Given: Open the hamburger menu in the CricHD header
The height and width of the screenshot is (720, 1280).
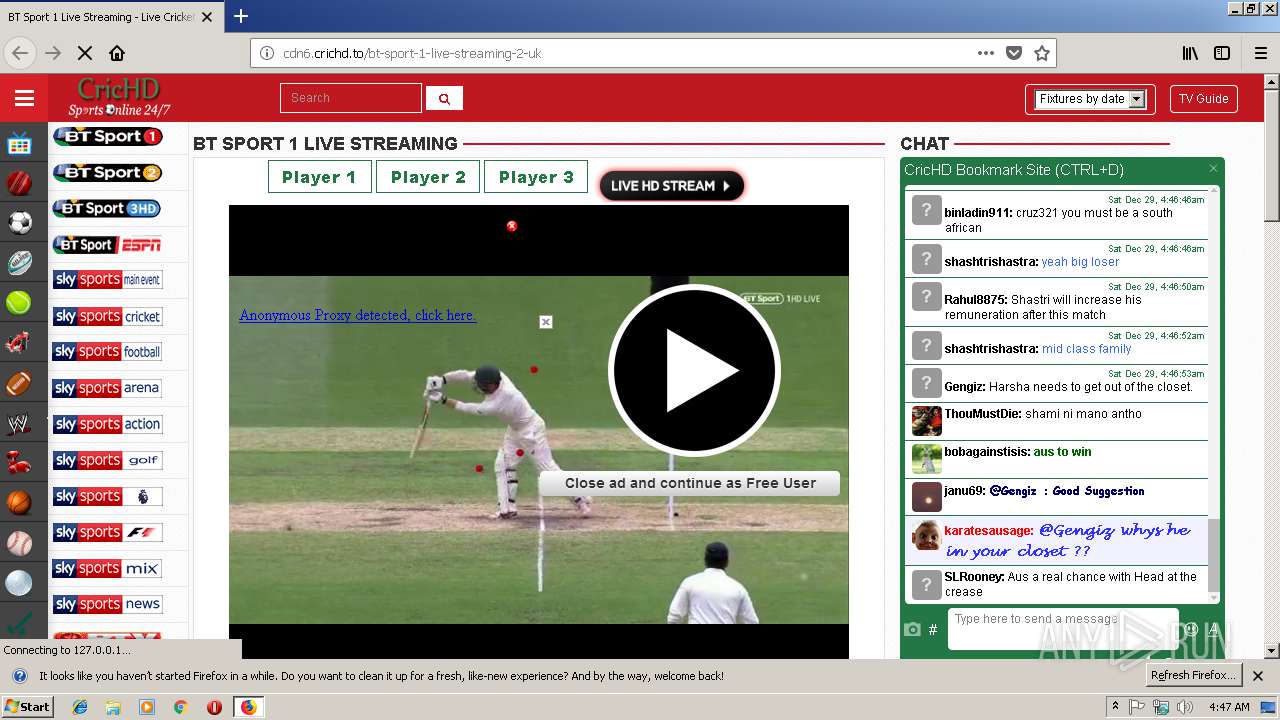Looking at the screenshot, I should coord(24,98).
